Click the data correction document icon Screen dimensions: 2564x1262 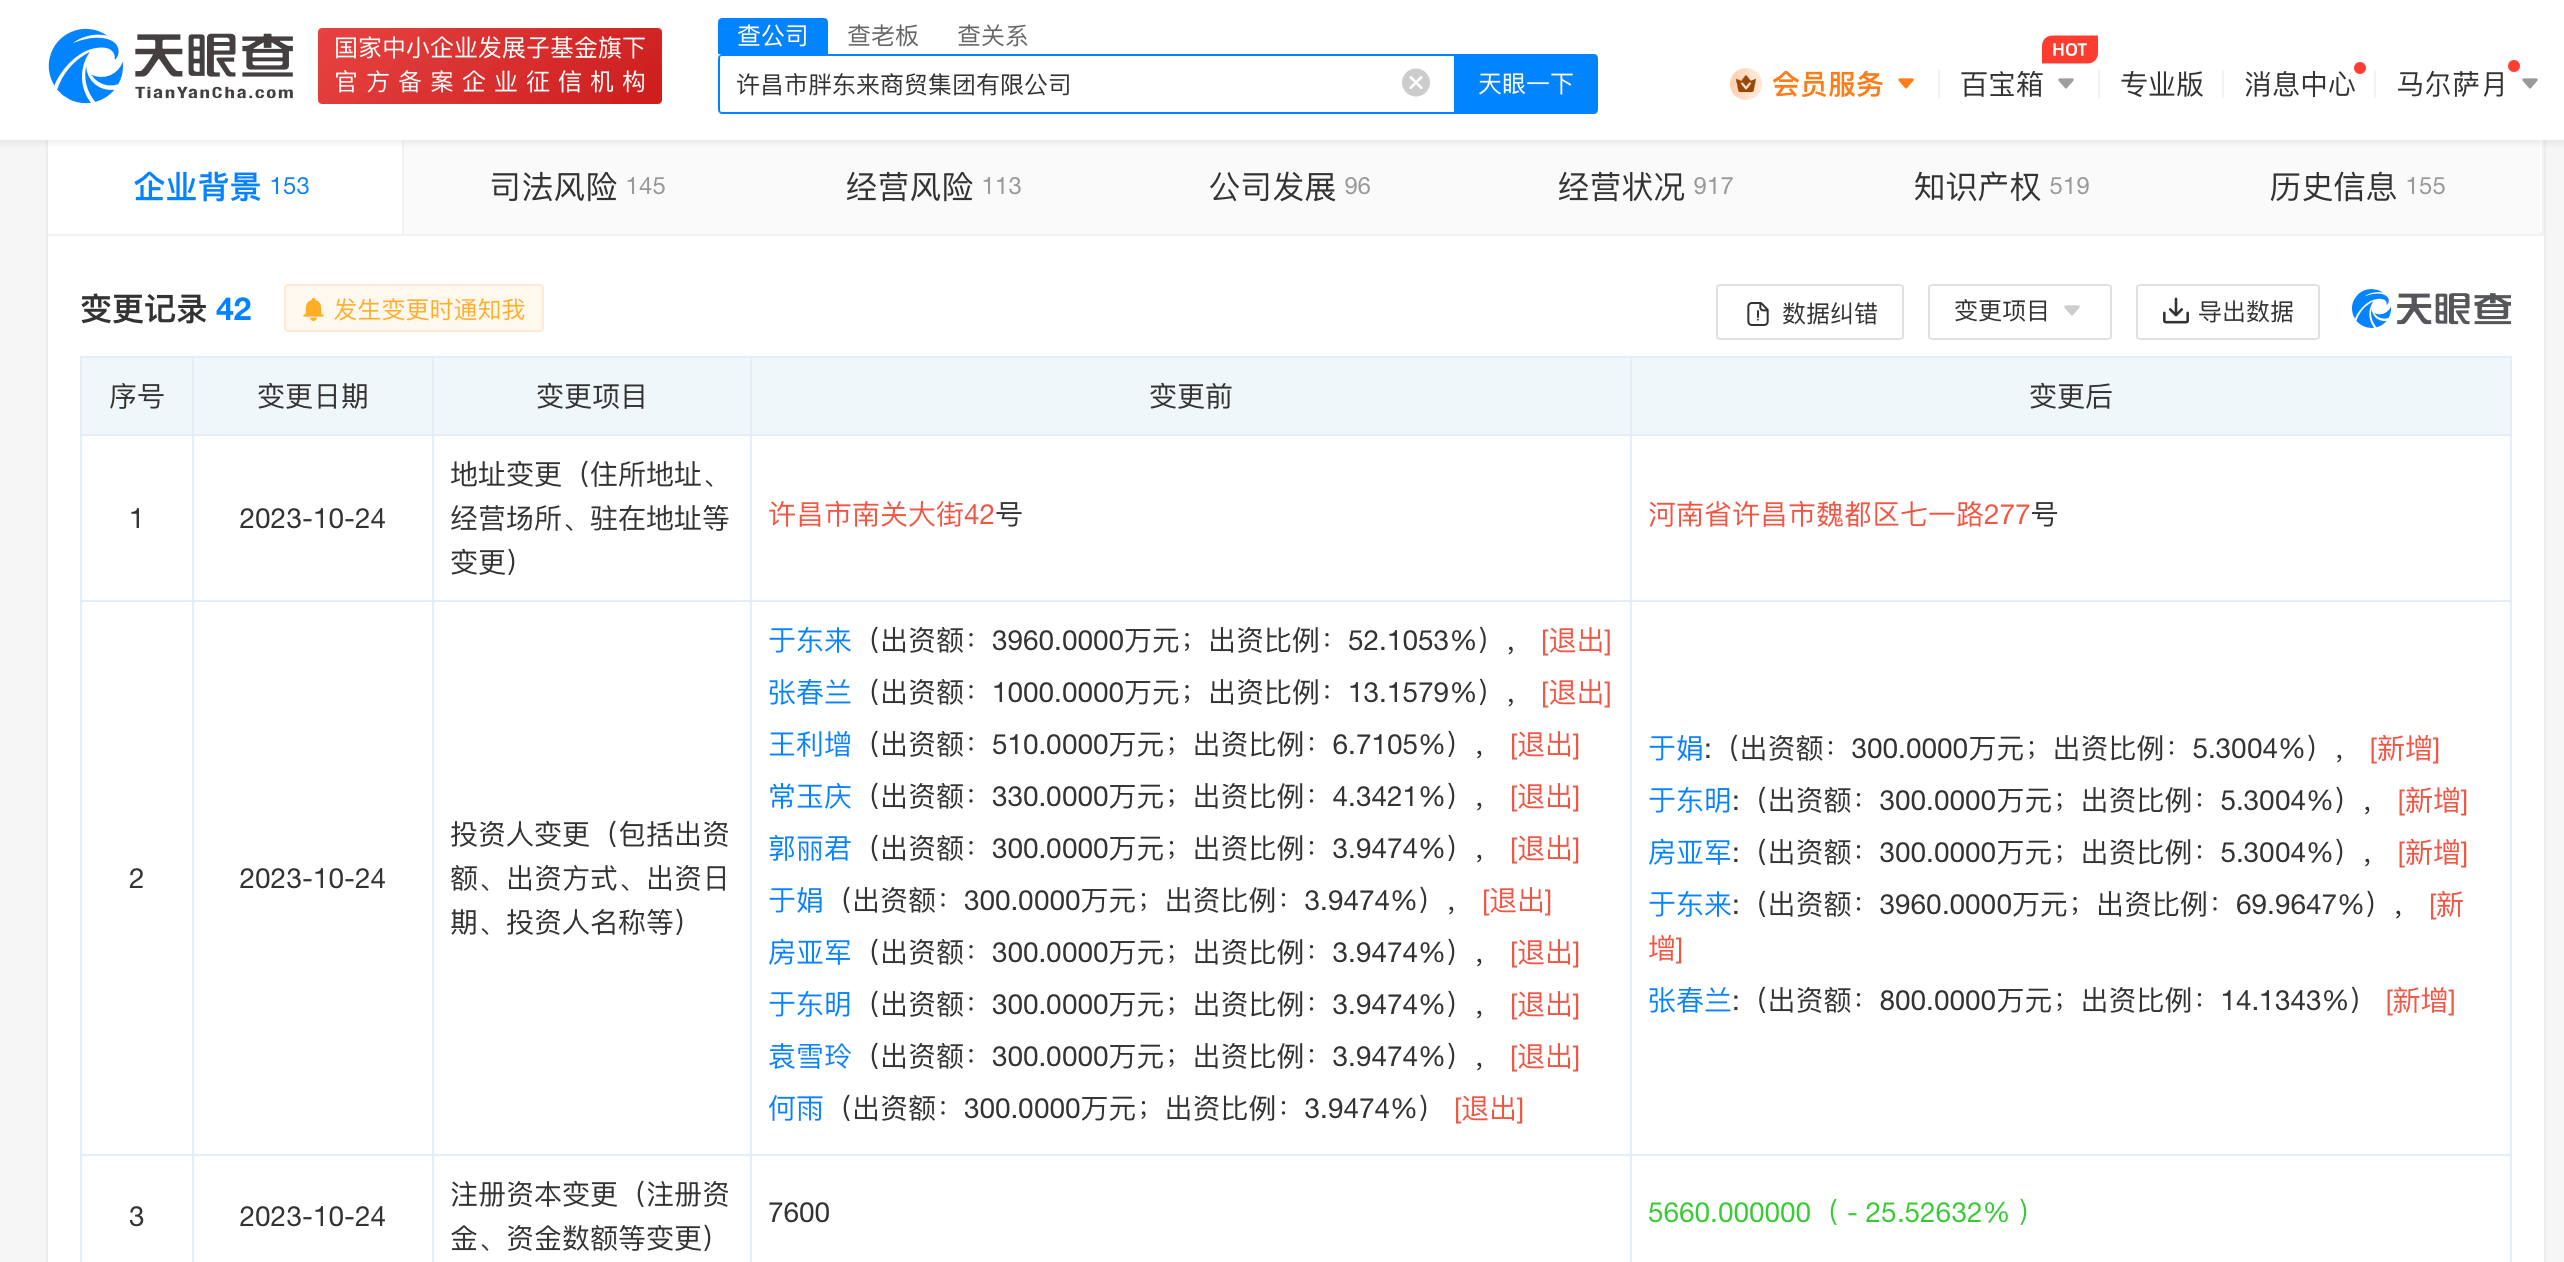point(1757,314)
